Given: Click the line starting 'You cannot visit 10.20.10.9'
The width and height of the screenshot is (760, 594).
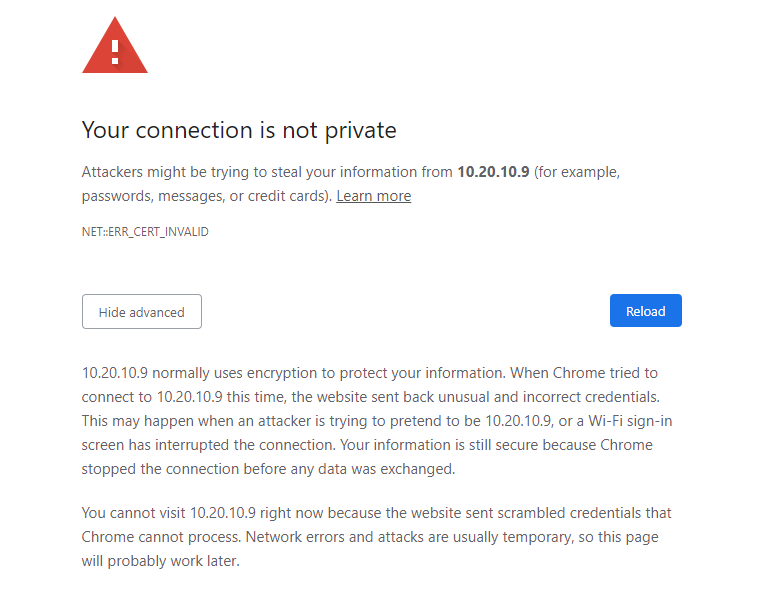Looking at the screenshot, I should click(x=376, y=513).
